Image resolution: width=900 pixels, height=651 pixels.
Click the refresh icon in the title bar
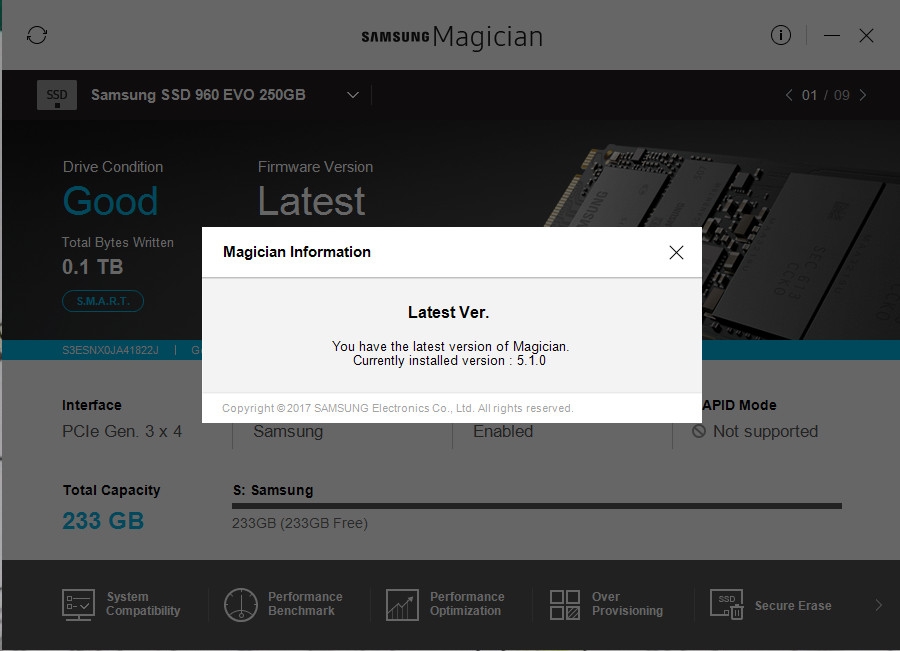tap(37, 35)
